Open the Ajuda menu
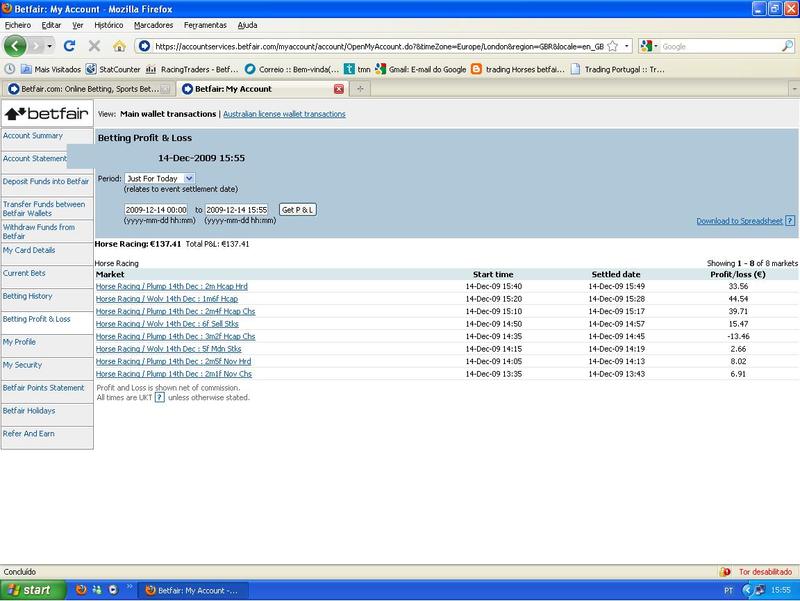This screenshot has width=800, height=601. [247, 25]
